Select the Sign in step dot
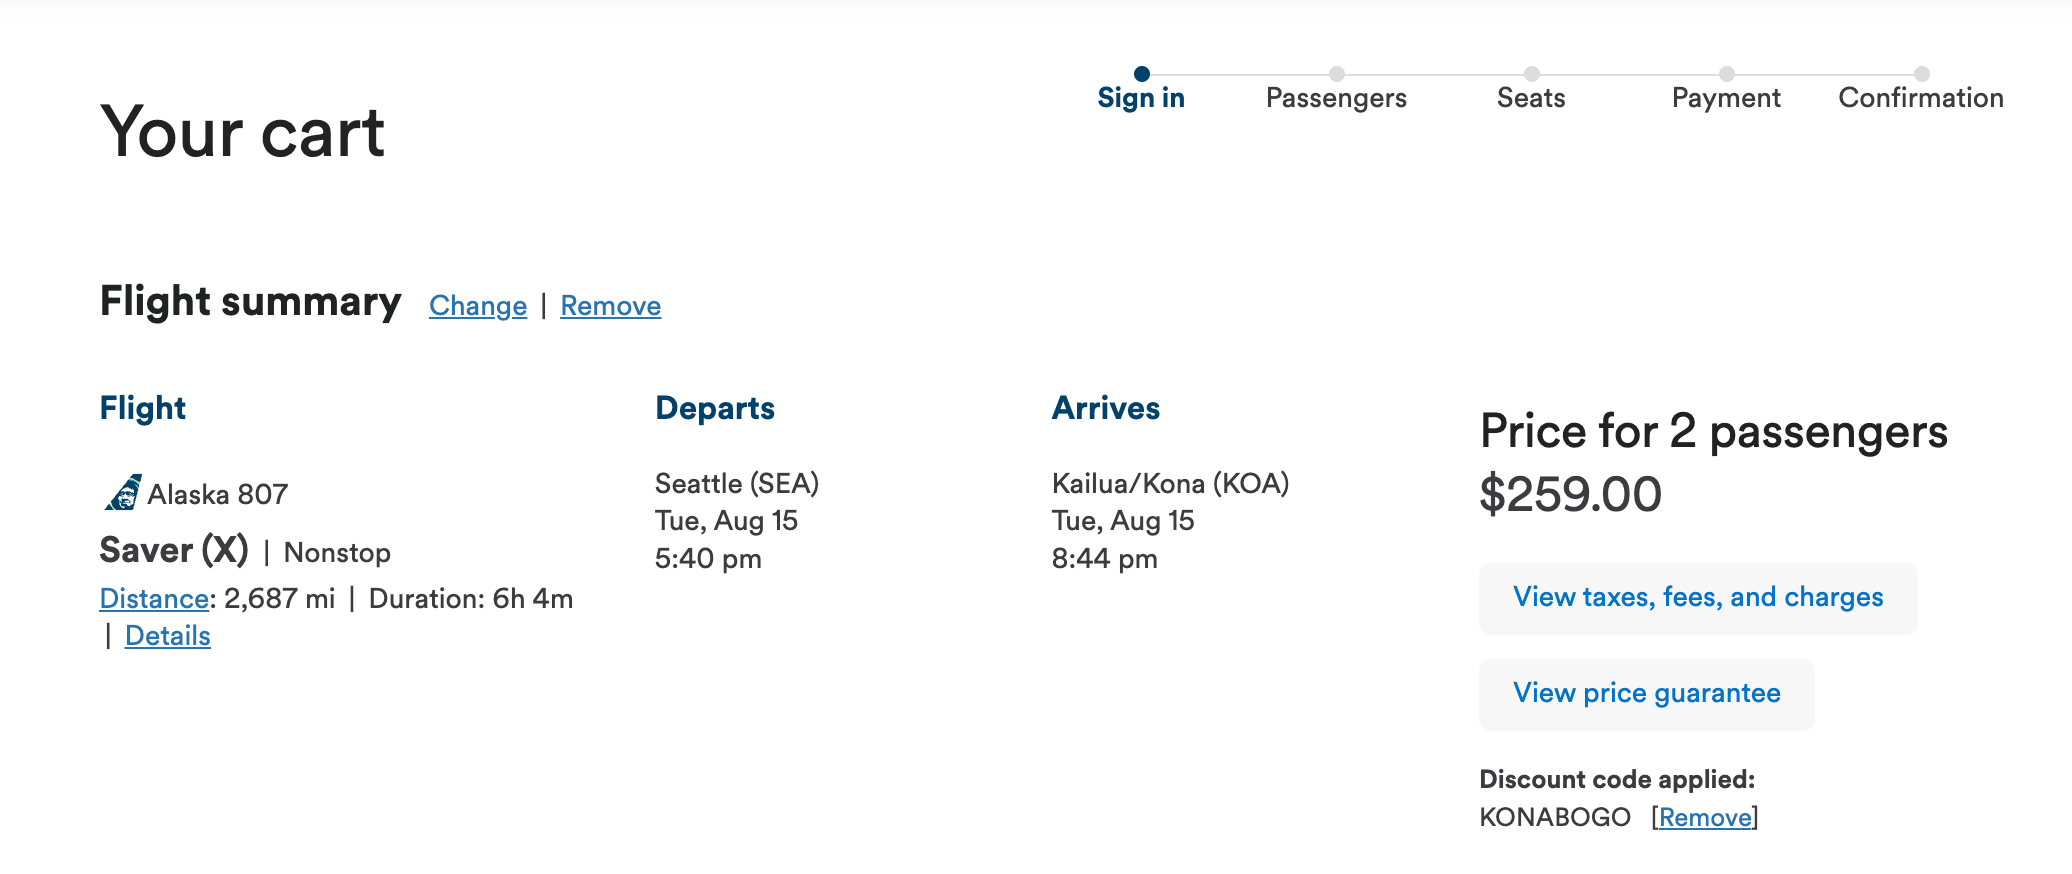The image size is (2072, 874). [1142, 73]
